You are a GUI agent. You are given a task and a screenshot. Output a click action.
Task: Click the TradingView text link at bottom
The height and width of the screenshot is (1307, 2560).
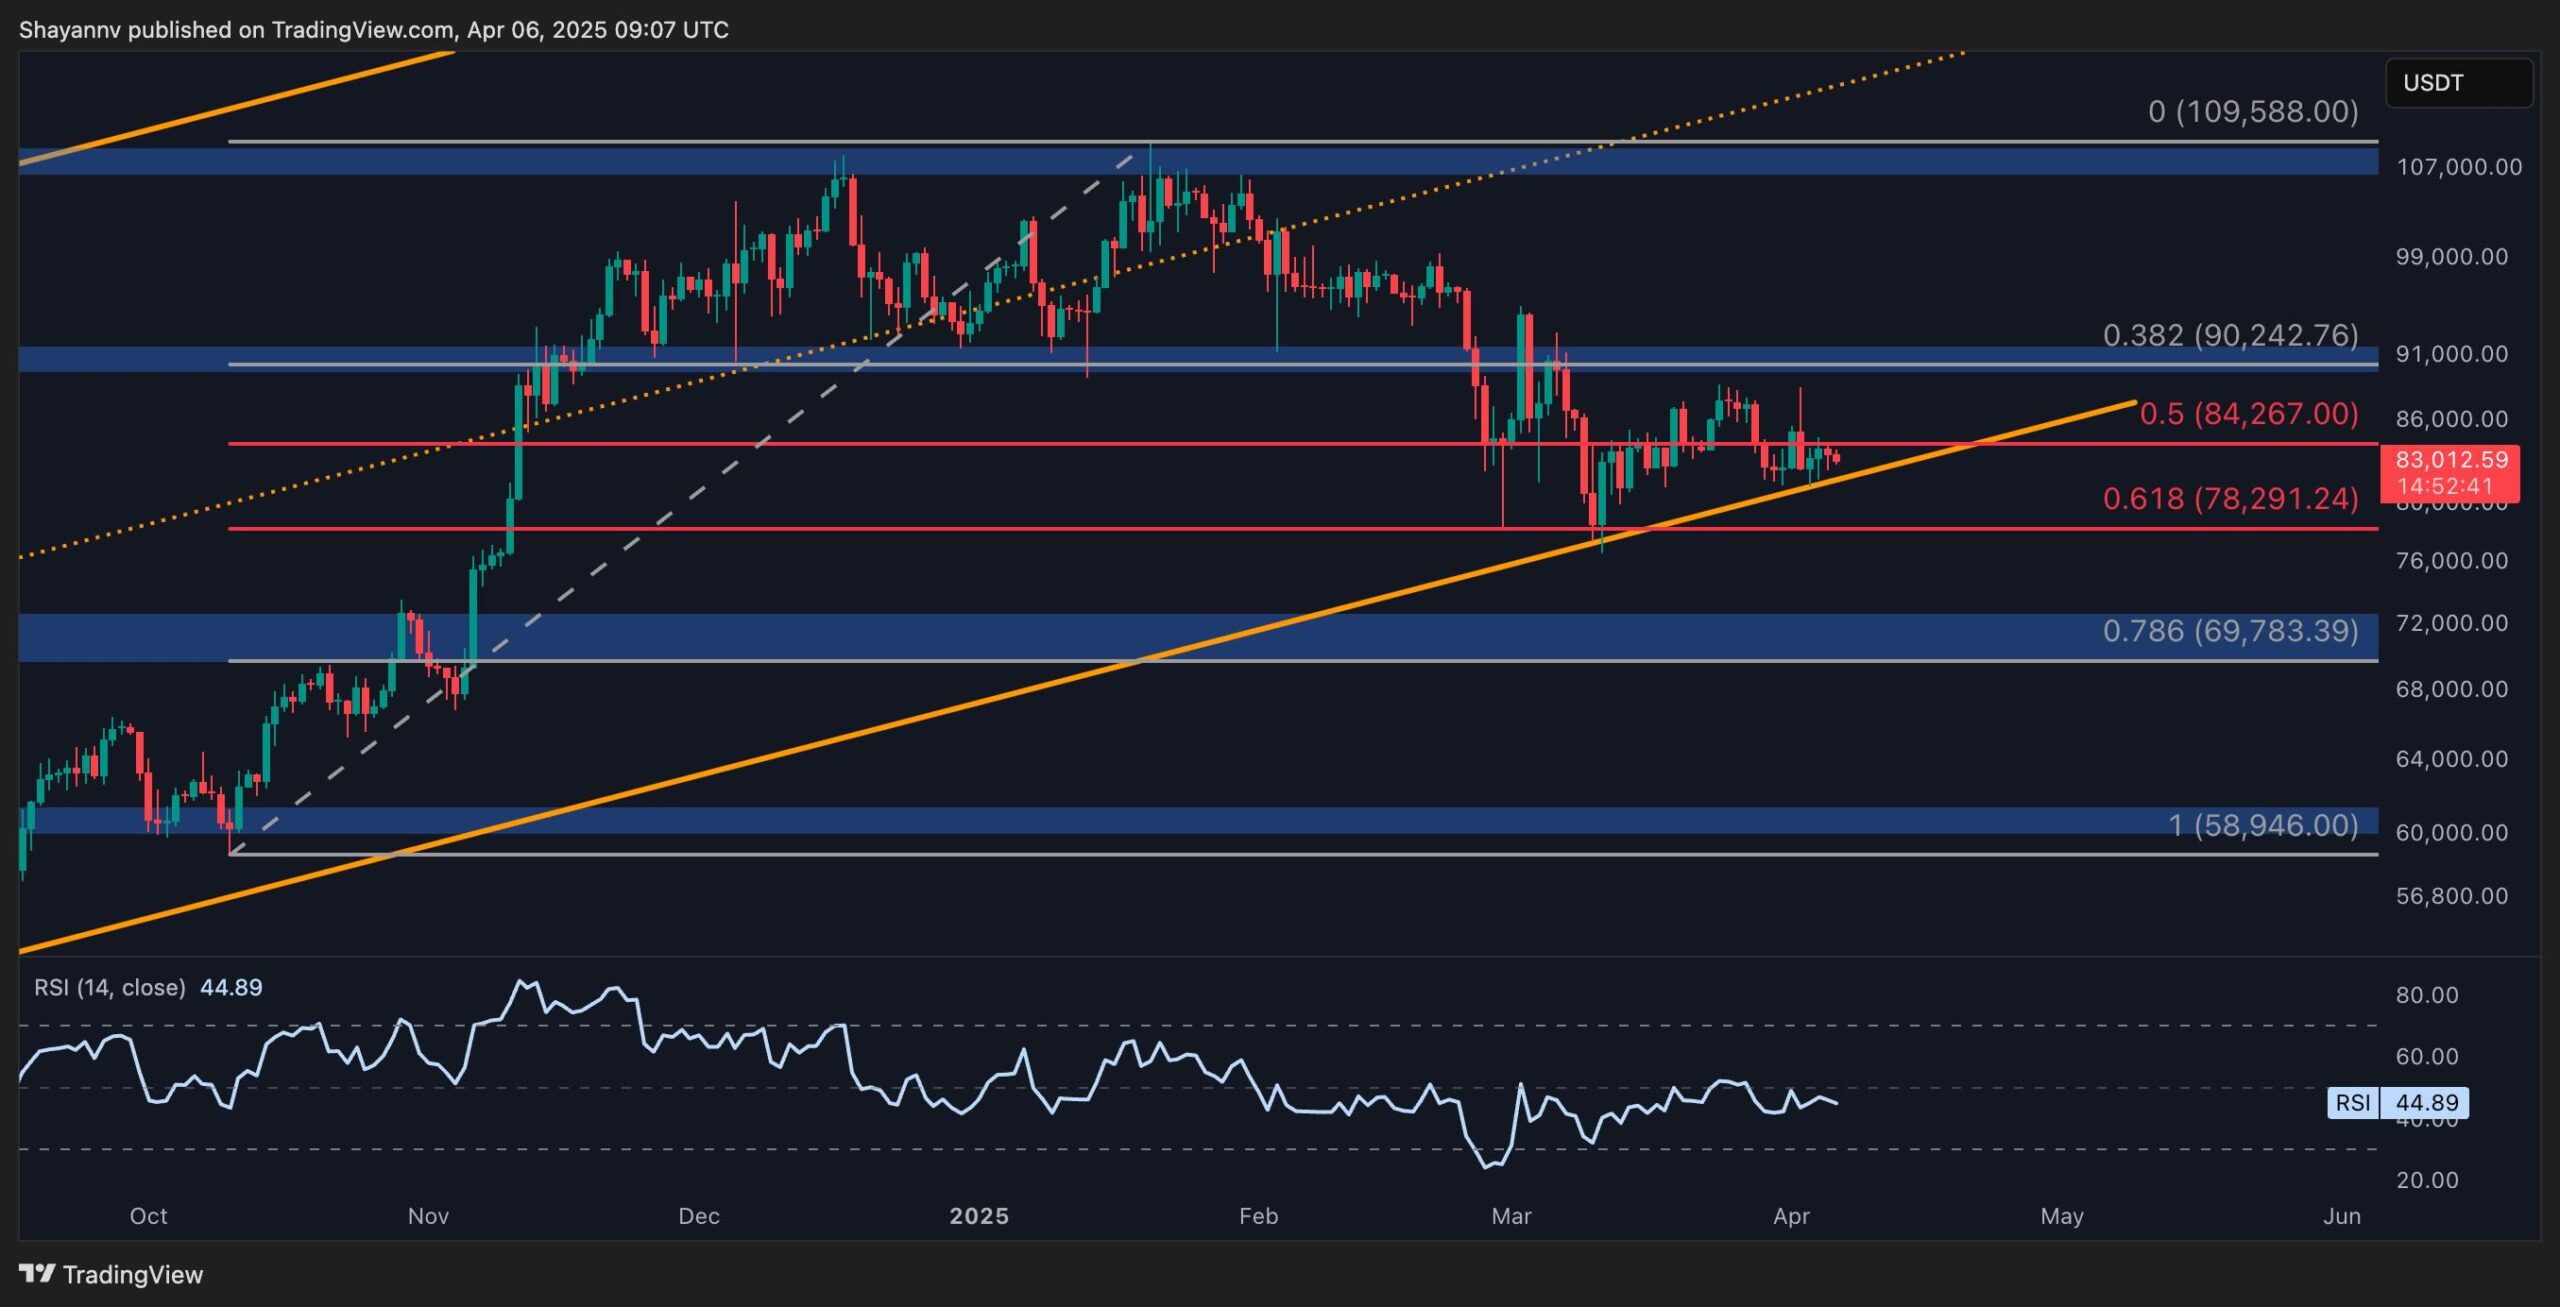click(133, 1274)
